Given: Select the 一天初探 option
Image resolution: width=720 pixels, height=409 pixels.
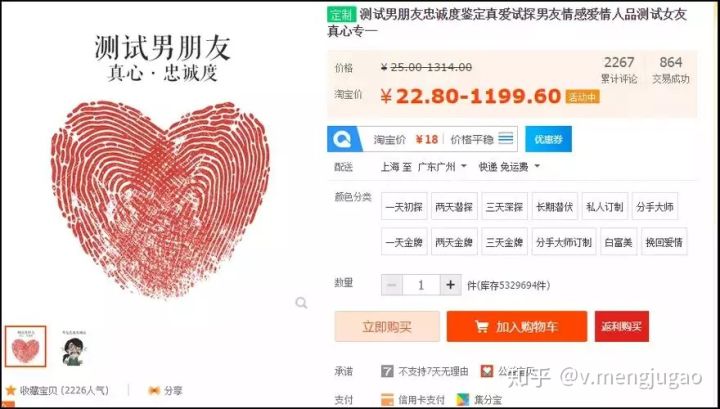Looking at the screenshot, I should [x=404, y=207].
